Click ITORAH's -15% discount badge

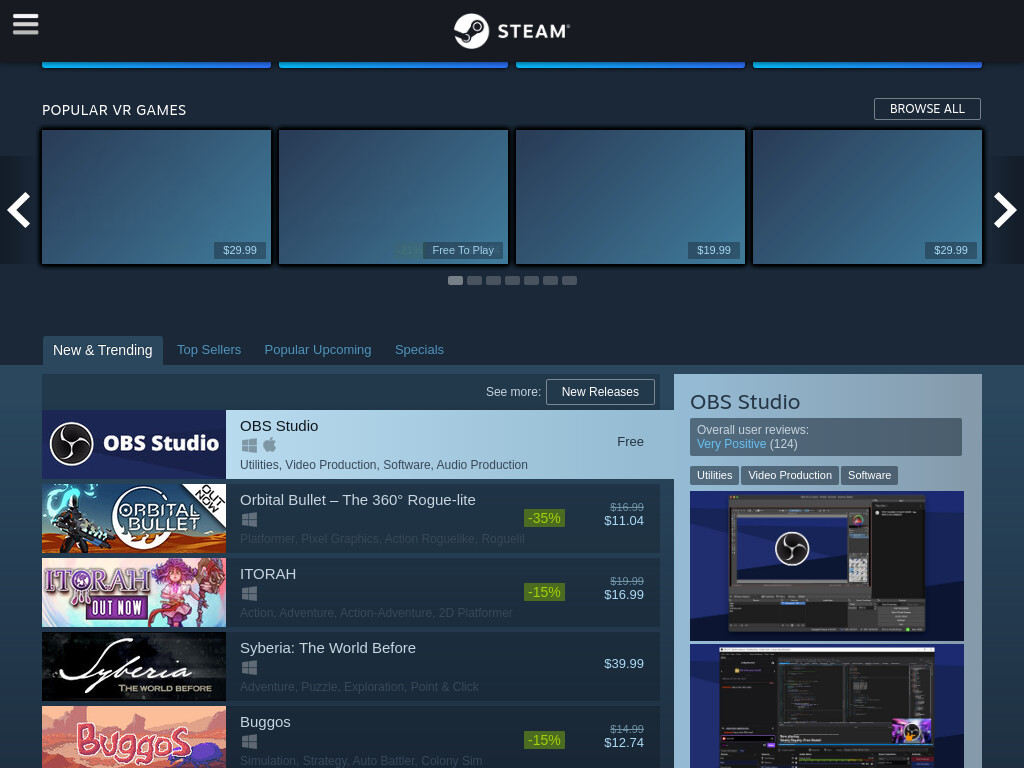click(544, 592)
